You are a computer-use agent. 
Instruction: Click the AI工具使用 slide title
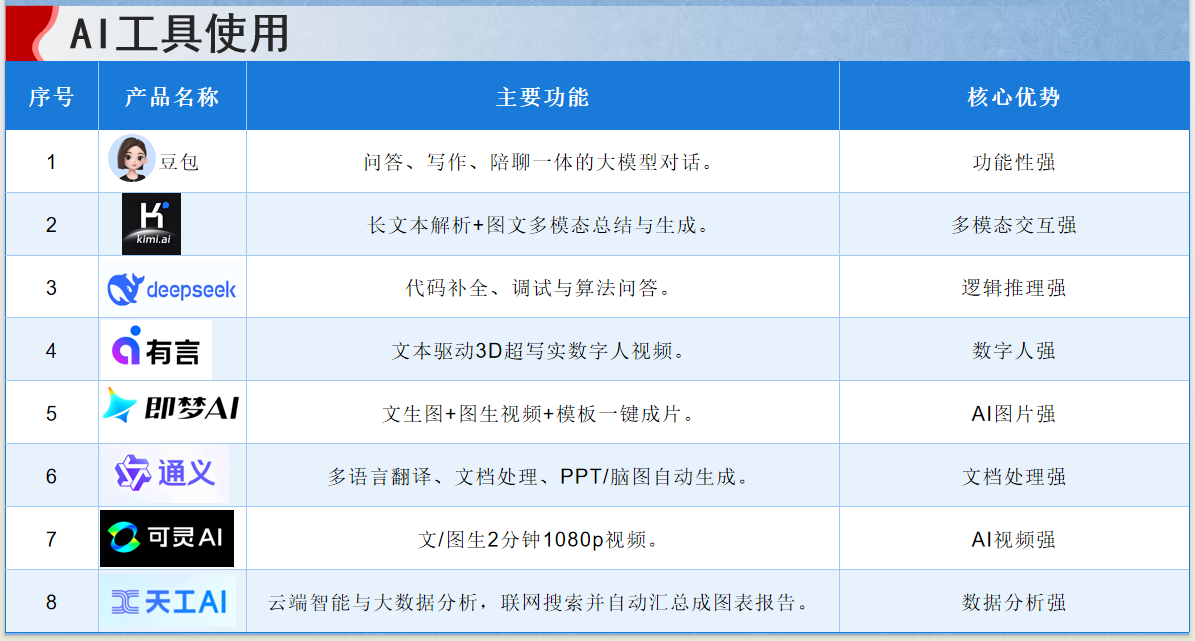179,34
